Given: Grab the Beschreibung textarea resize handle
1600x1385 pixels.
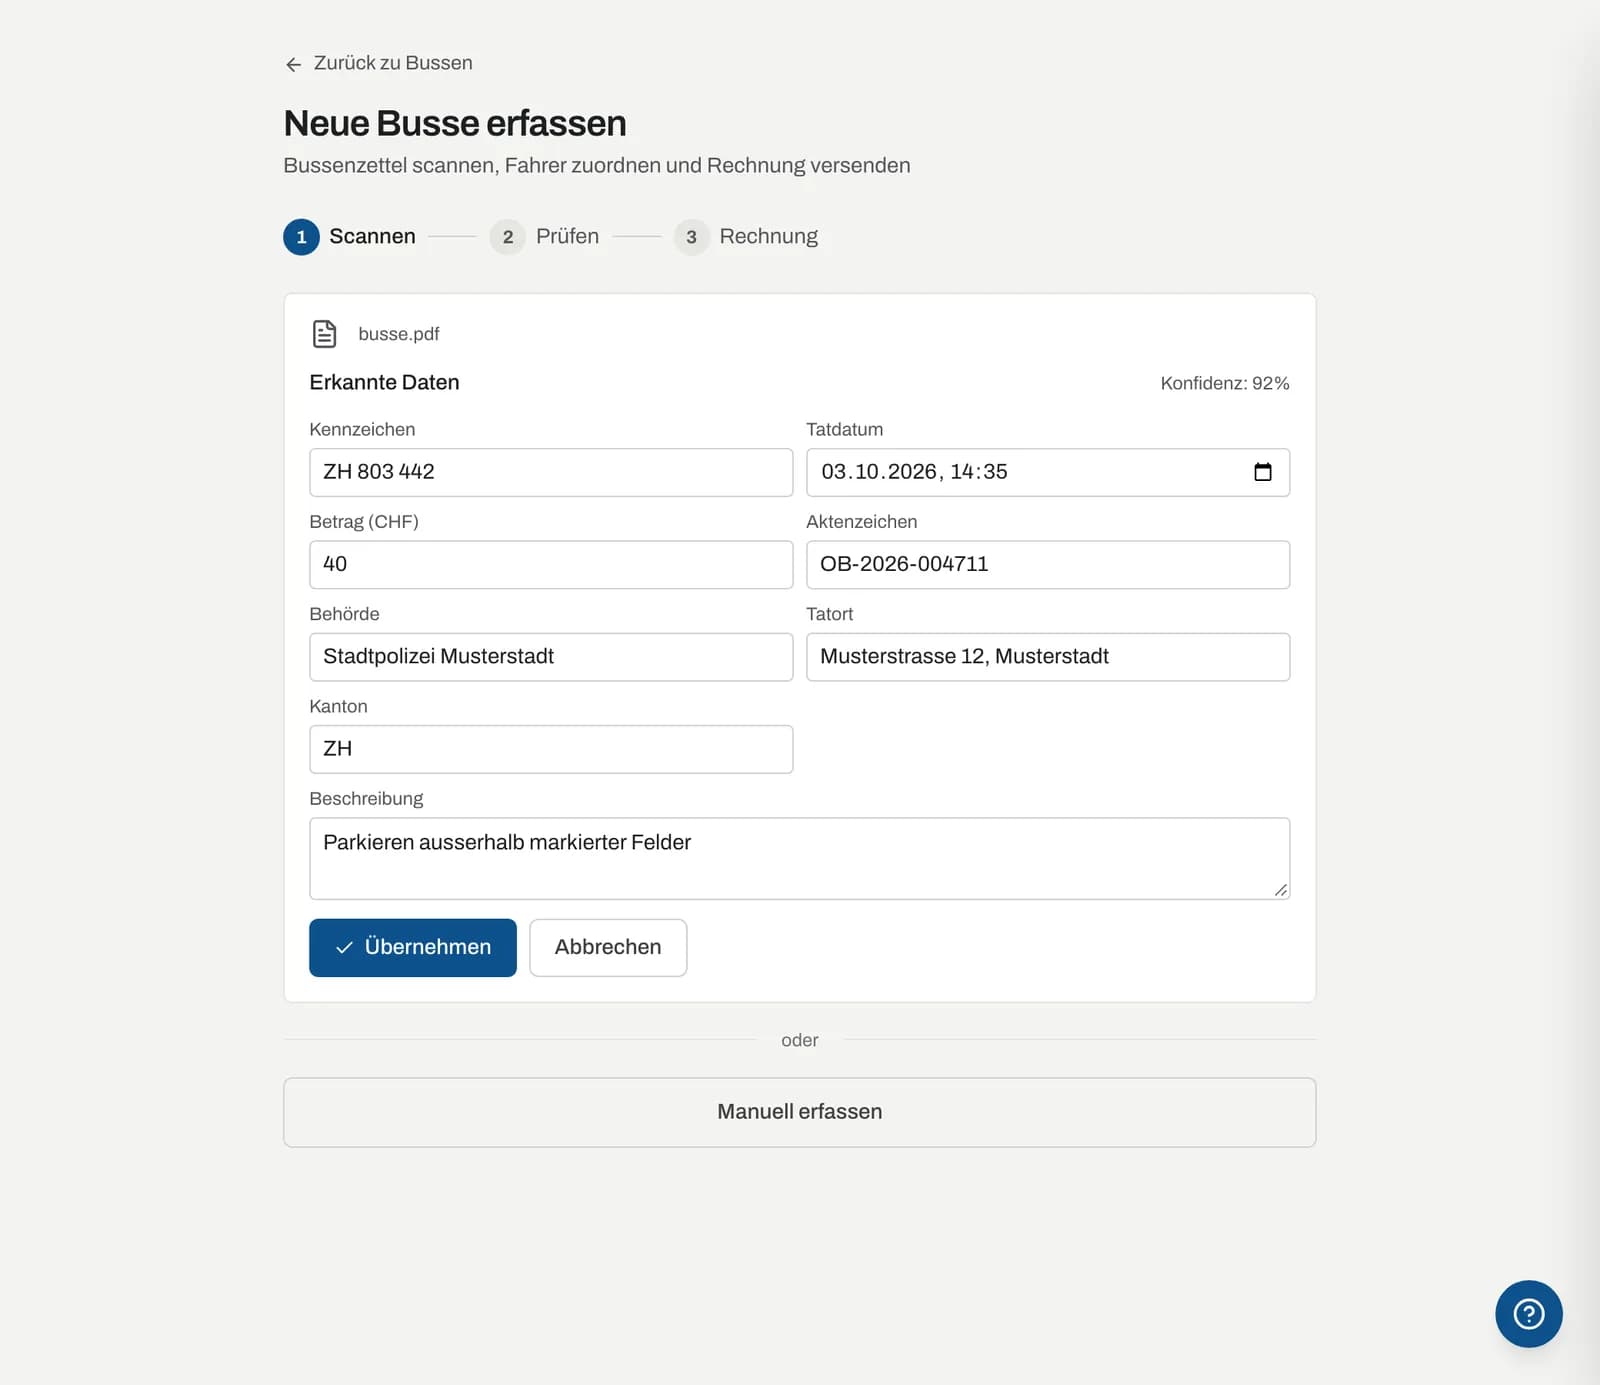Looking at the screenshot, I should coord(1280,889).
